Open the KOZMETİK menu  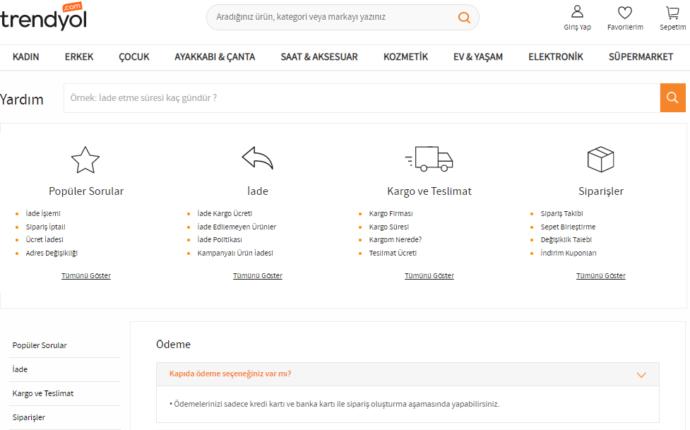[x=405, y=57]
